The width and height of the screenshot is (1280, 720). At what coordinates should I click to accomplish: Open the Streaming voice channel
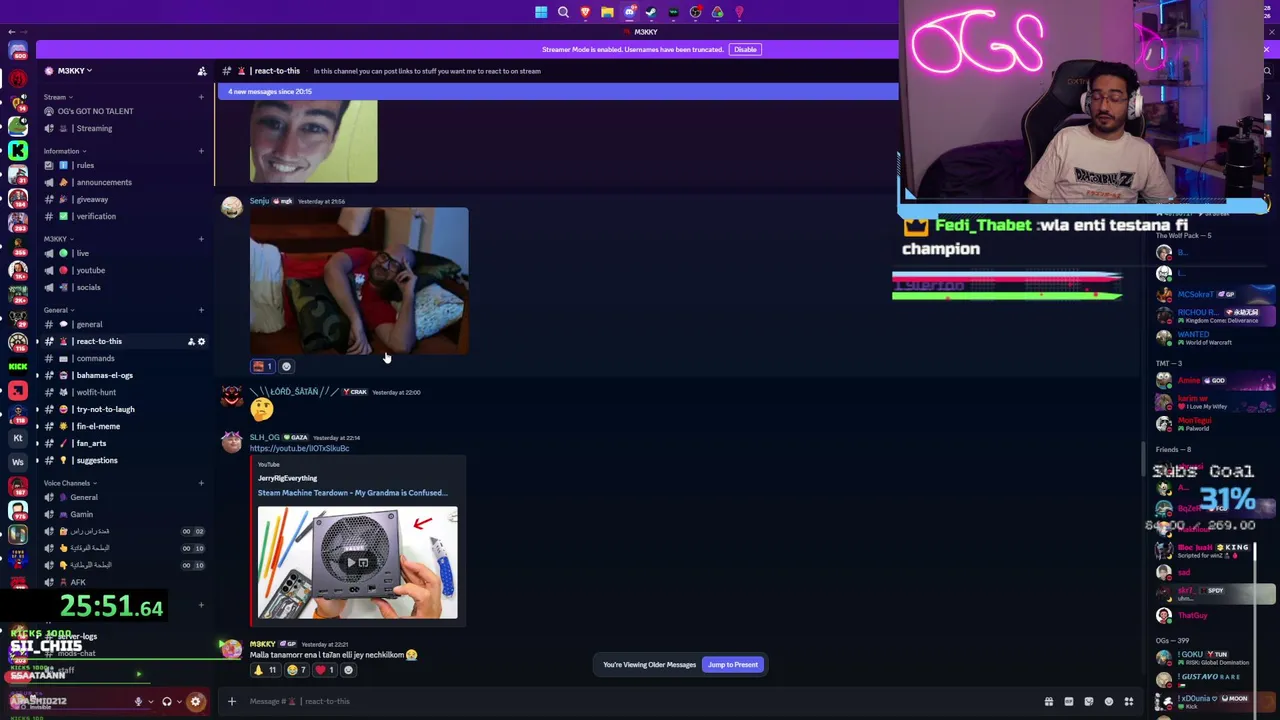125,128
